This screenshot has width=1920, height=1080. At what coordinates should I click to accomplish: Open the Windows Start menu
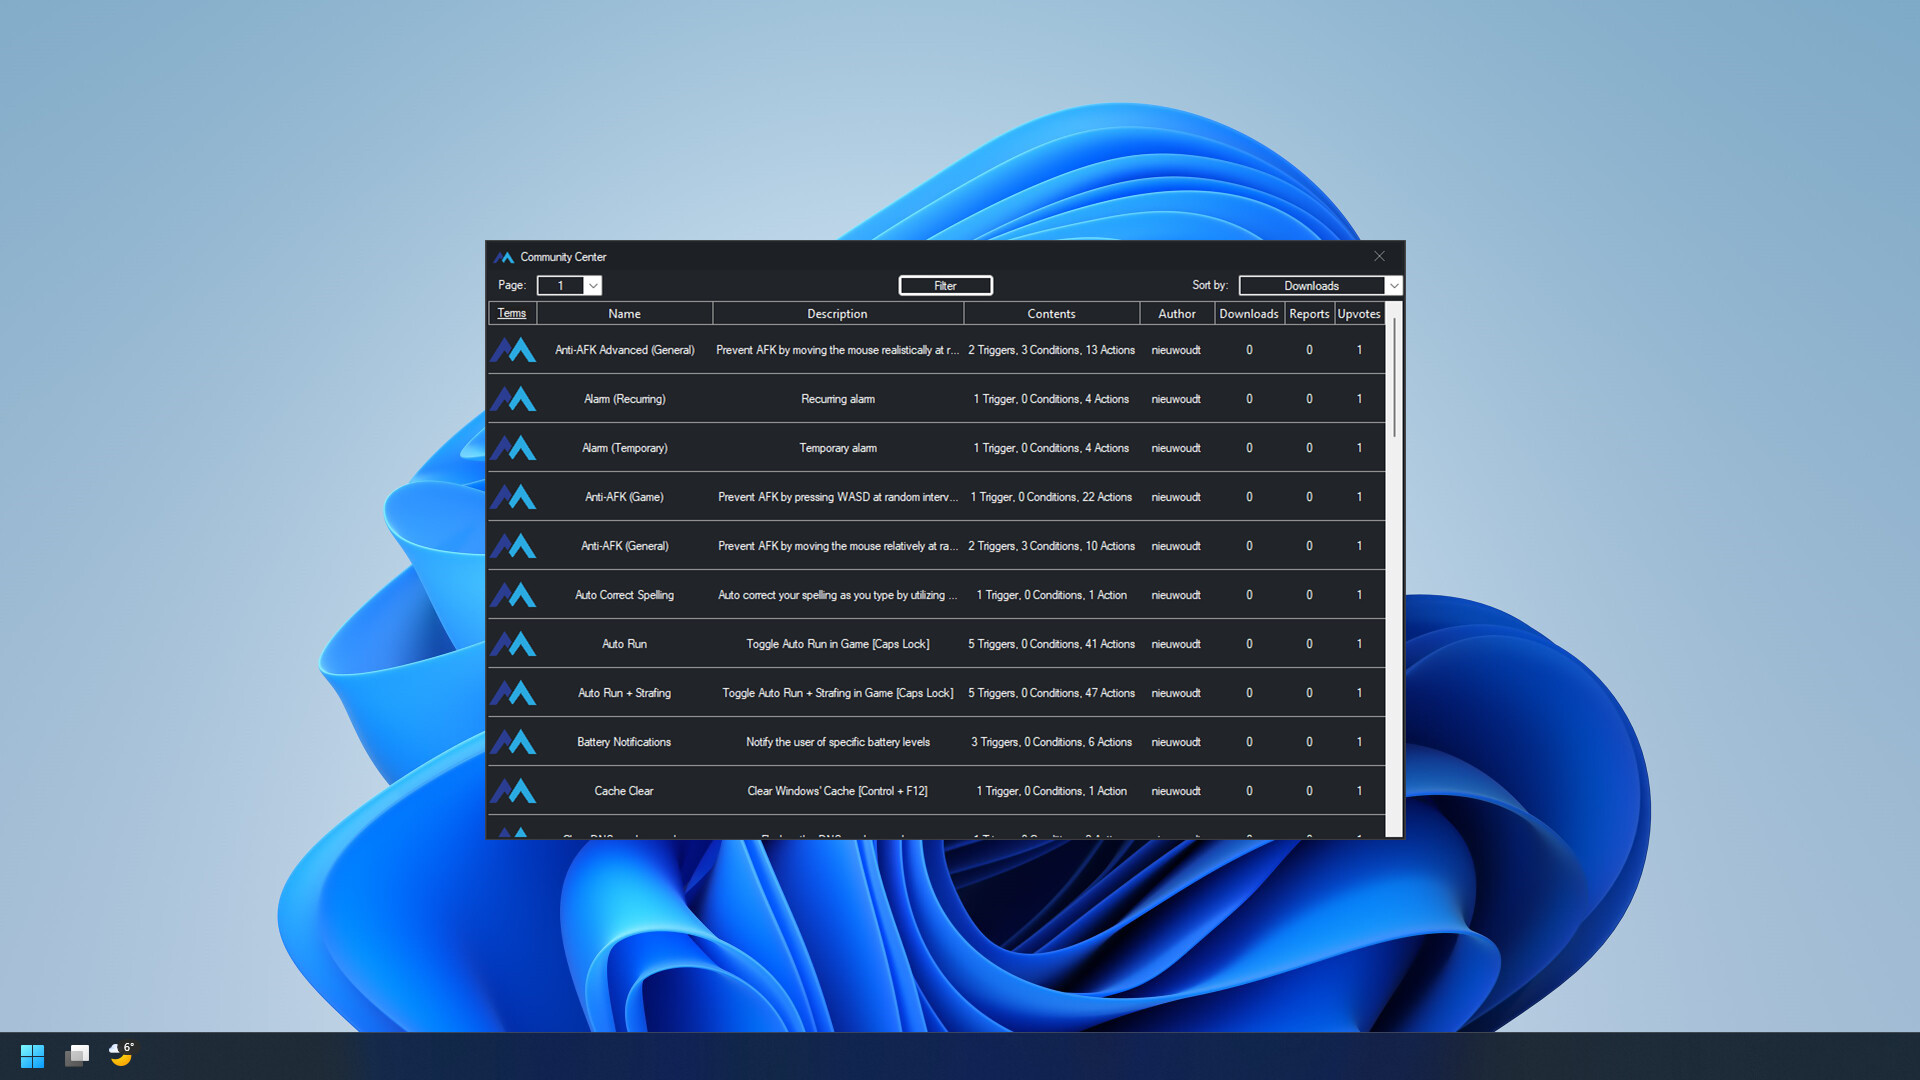pyautogui.click(x=32, y=1055)
